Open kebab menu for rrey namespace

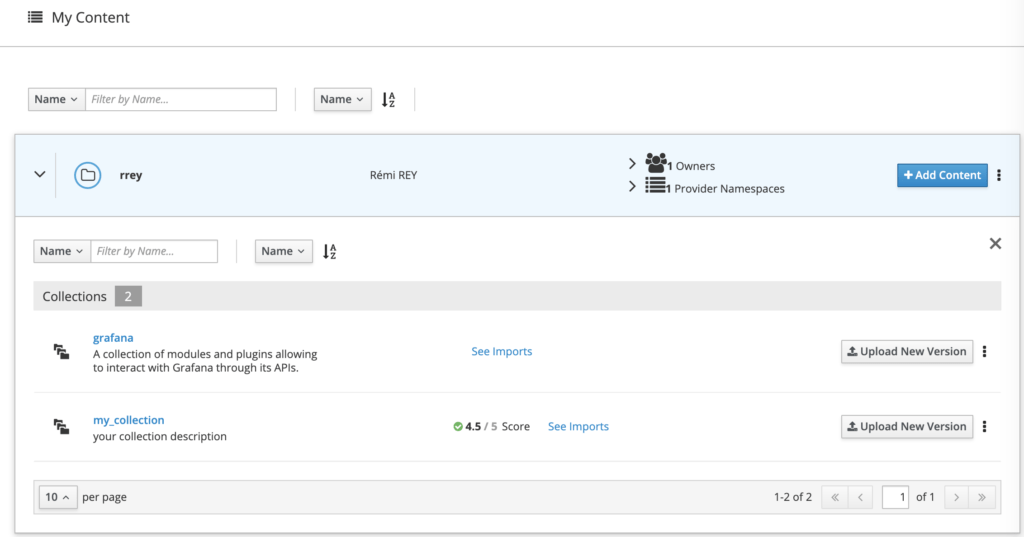pyautogui.click(x=1001, y=175)
